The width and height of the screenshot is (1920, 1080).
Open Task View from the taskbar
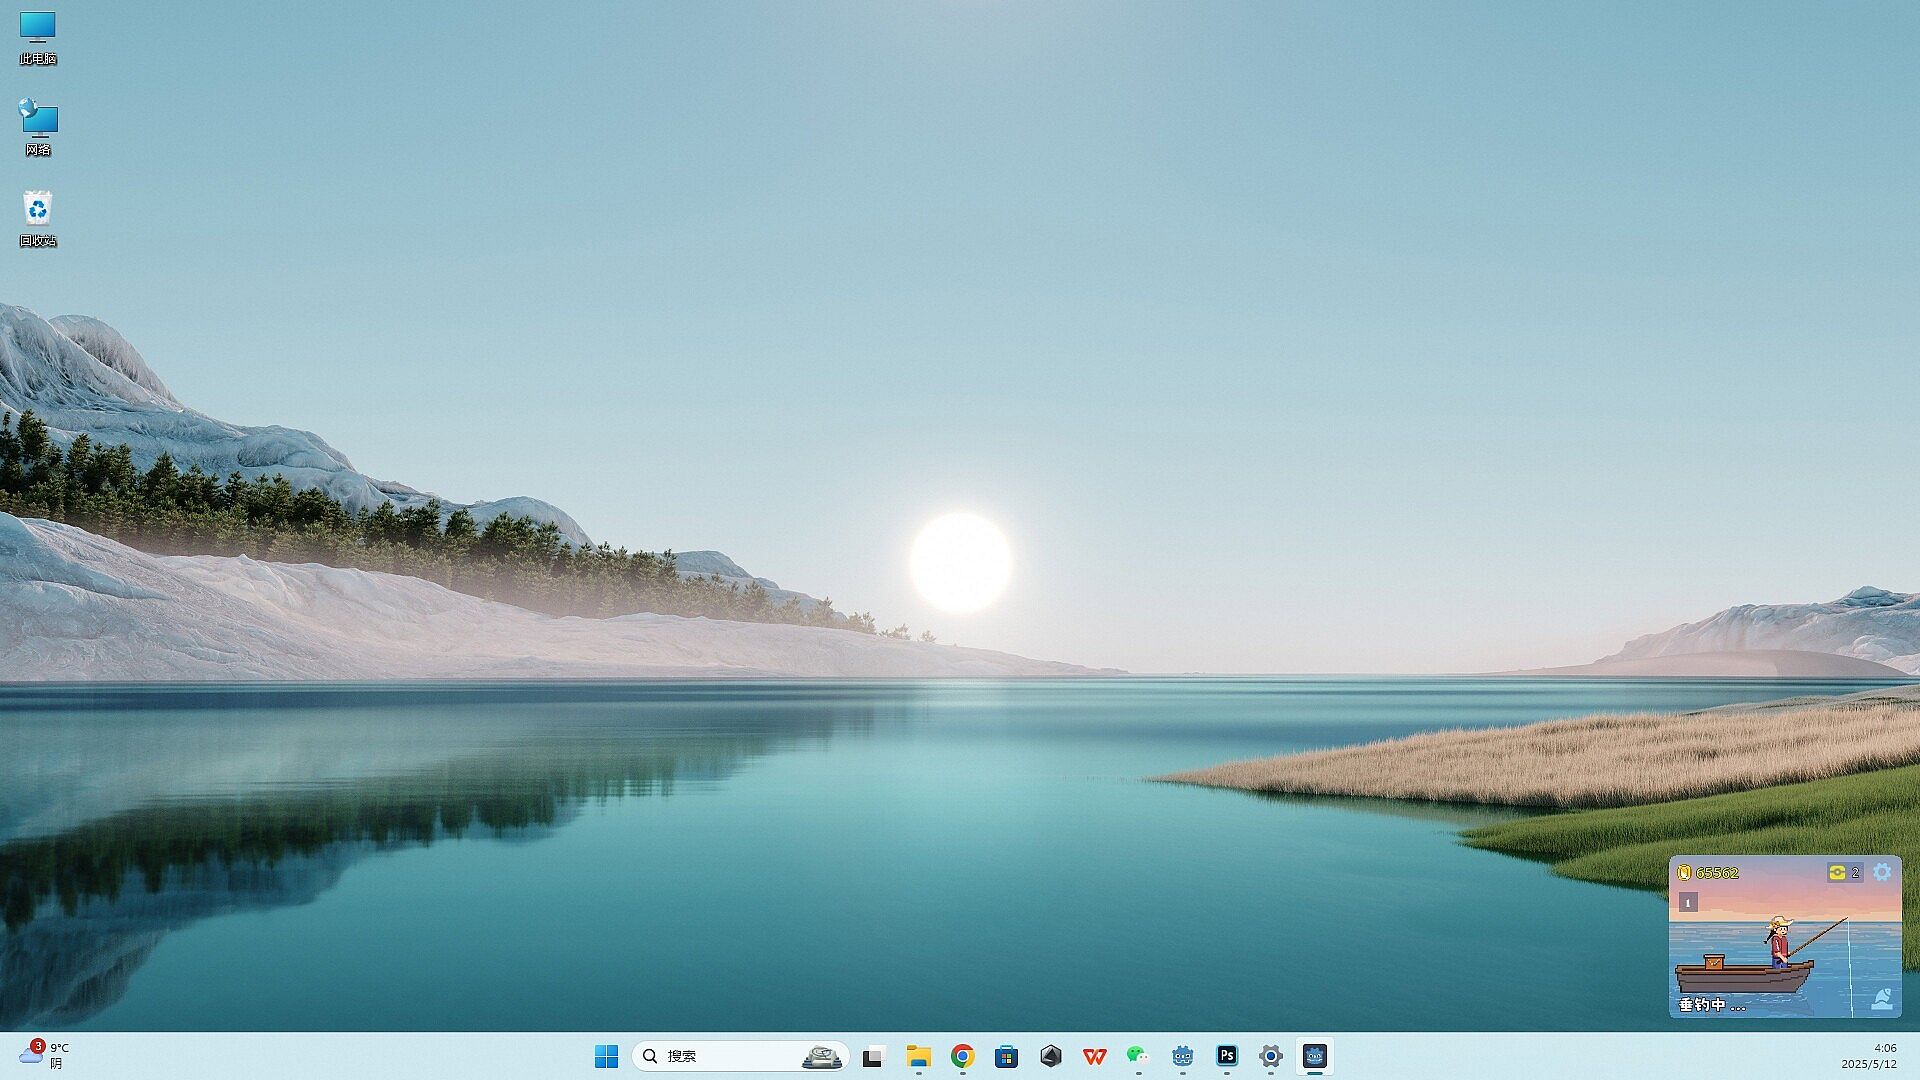click(874, 1056)
